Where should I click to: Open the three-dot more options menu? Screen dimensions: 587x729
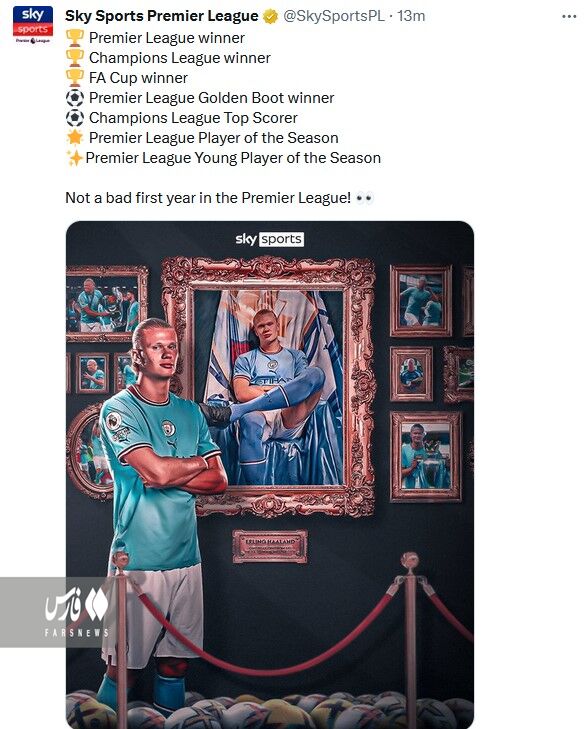coord(569,16)
